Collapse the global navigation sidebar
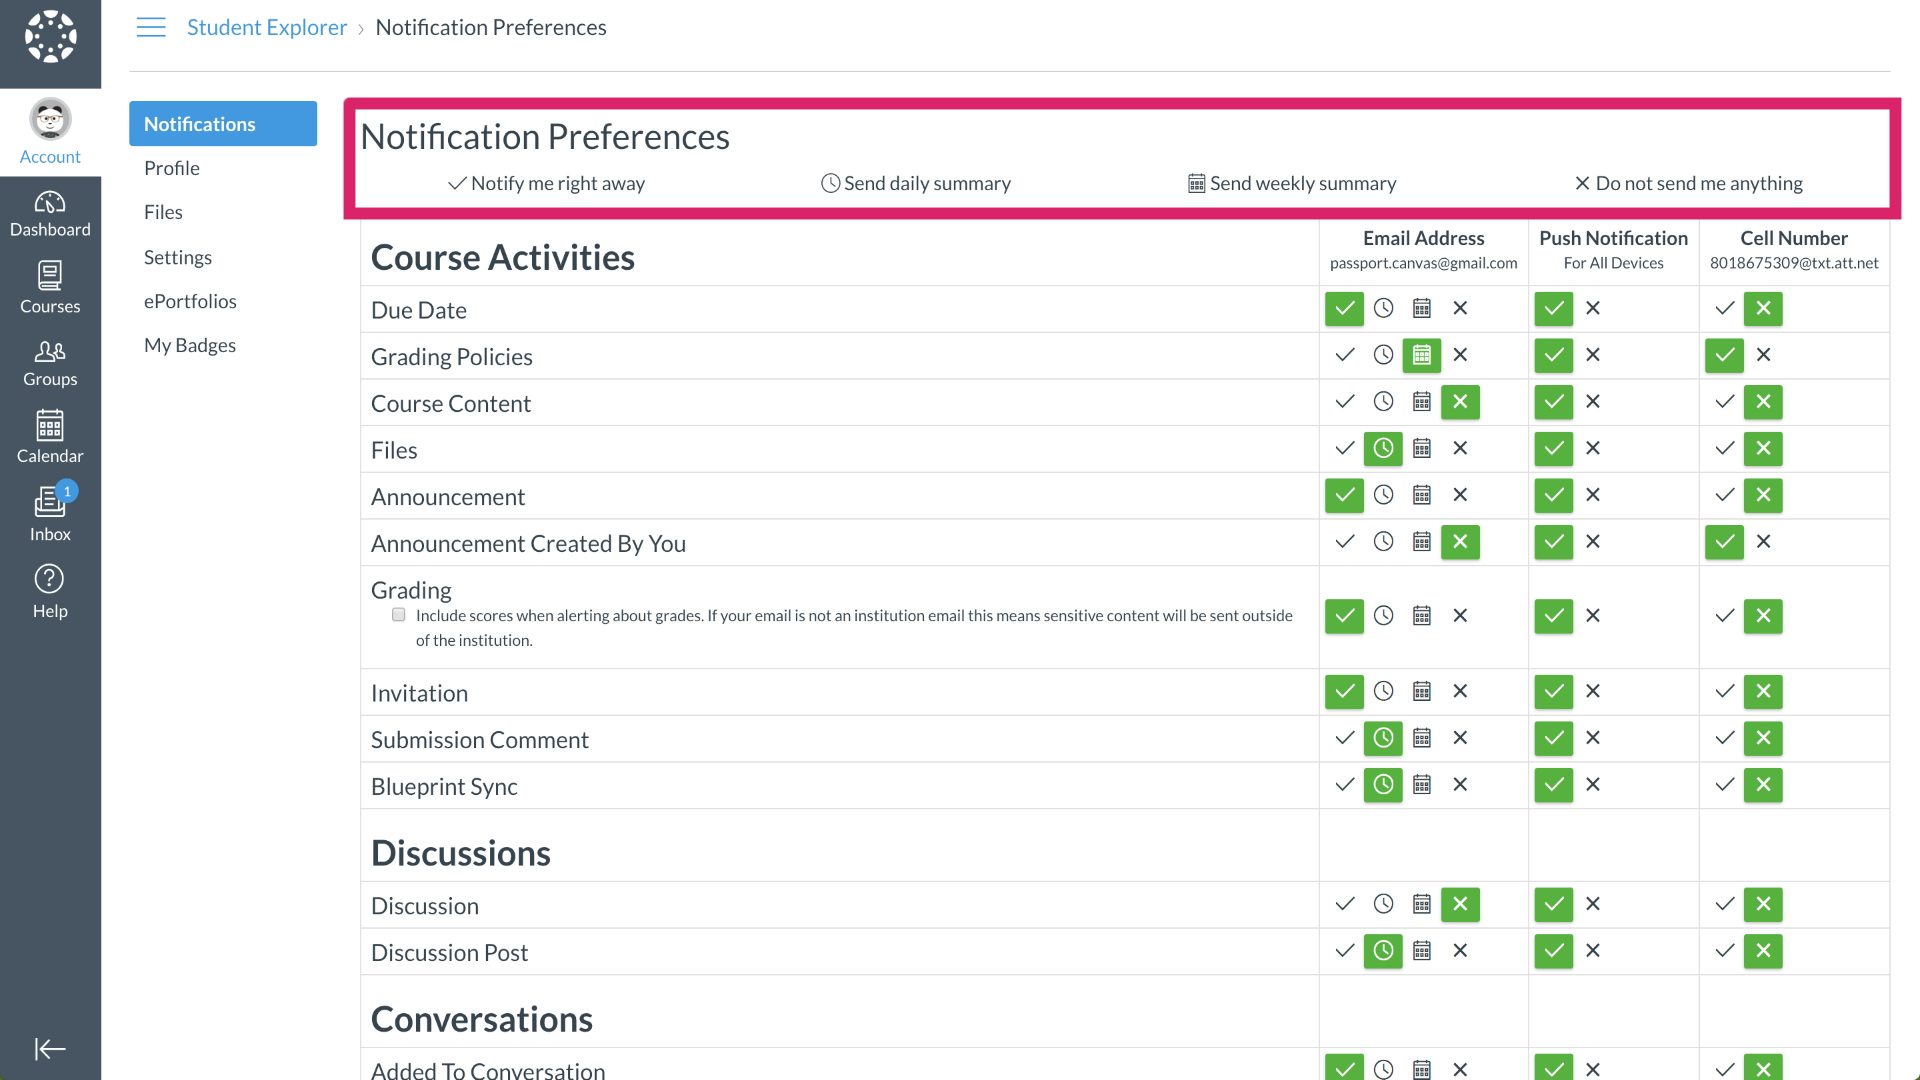Viewport: 1920px width, 1080px height. (x=50, y=1048)
